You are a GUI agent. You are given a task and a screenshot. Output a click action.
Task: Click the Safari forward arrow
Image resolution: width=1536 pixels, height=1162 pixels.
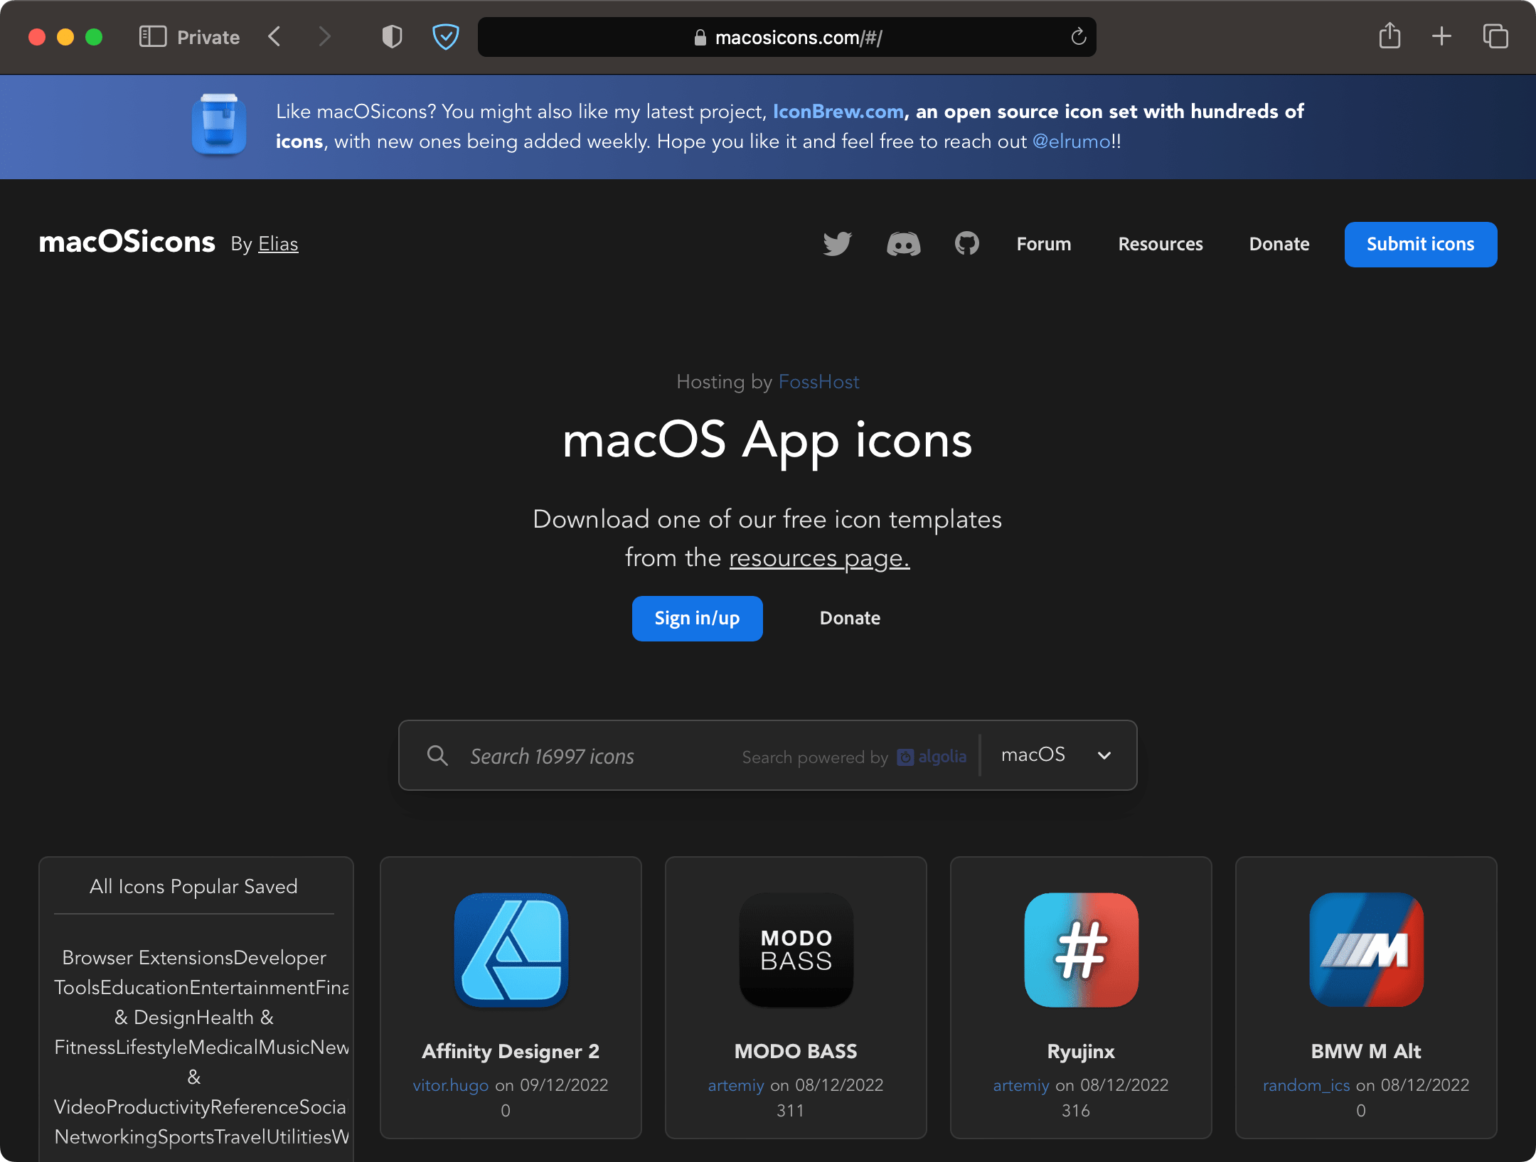pyautogui.click(x=324, y=37)
